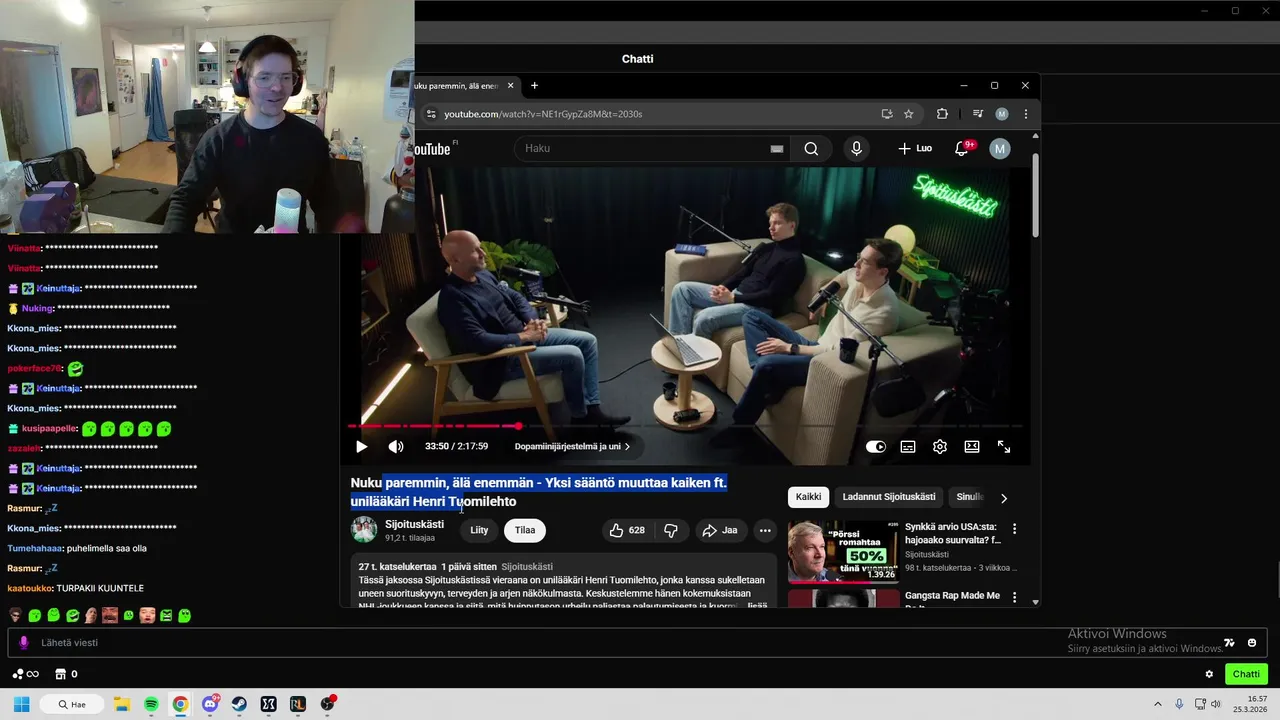Open the on-screen keyboard in YouTube search
The height and width of the screenshot is (720, 1280).
tap(777, 149)
